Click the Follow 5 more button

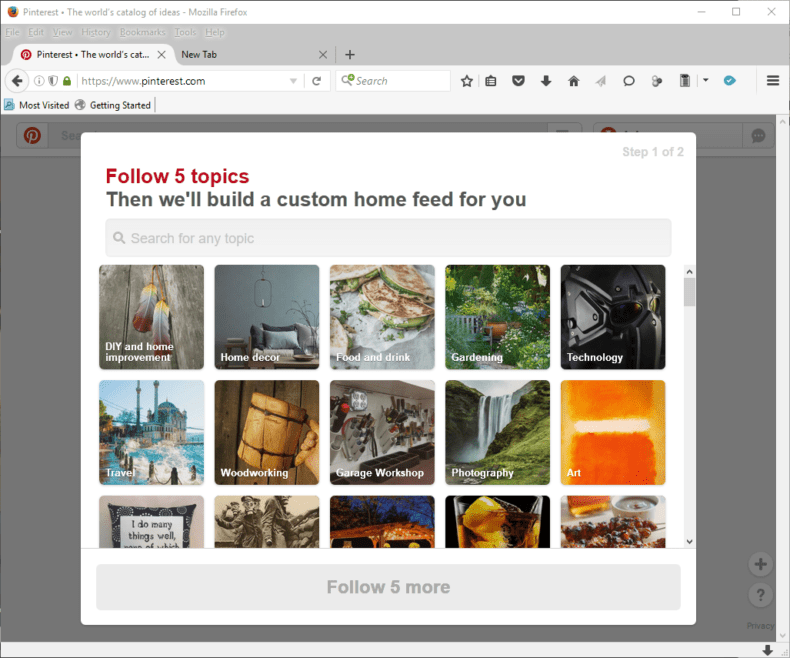(x=388, y=587)
